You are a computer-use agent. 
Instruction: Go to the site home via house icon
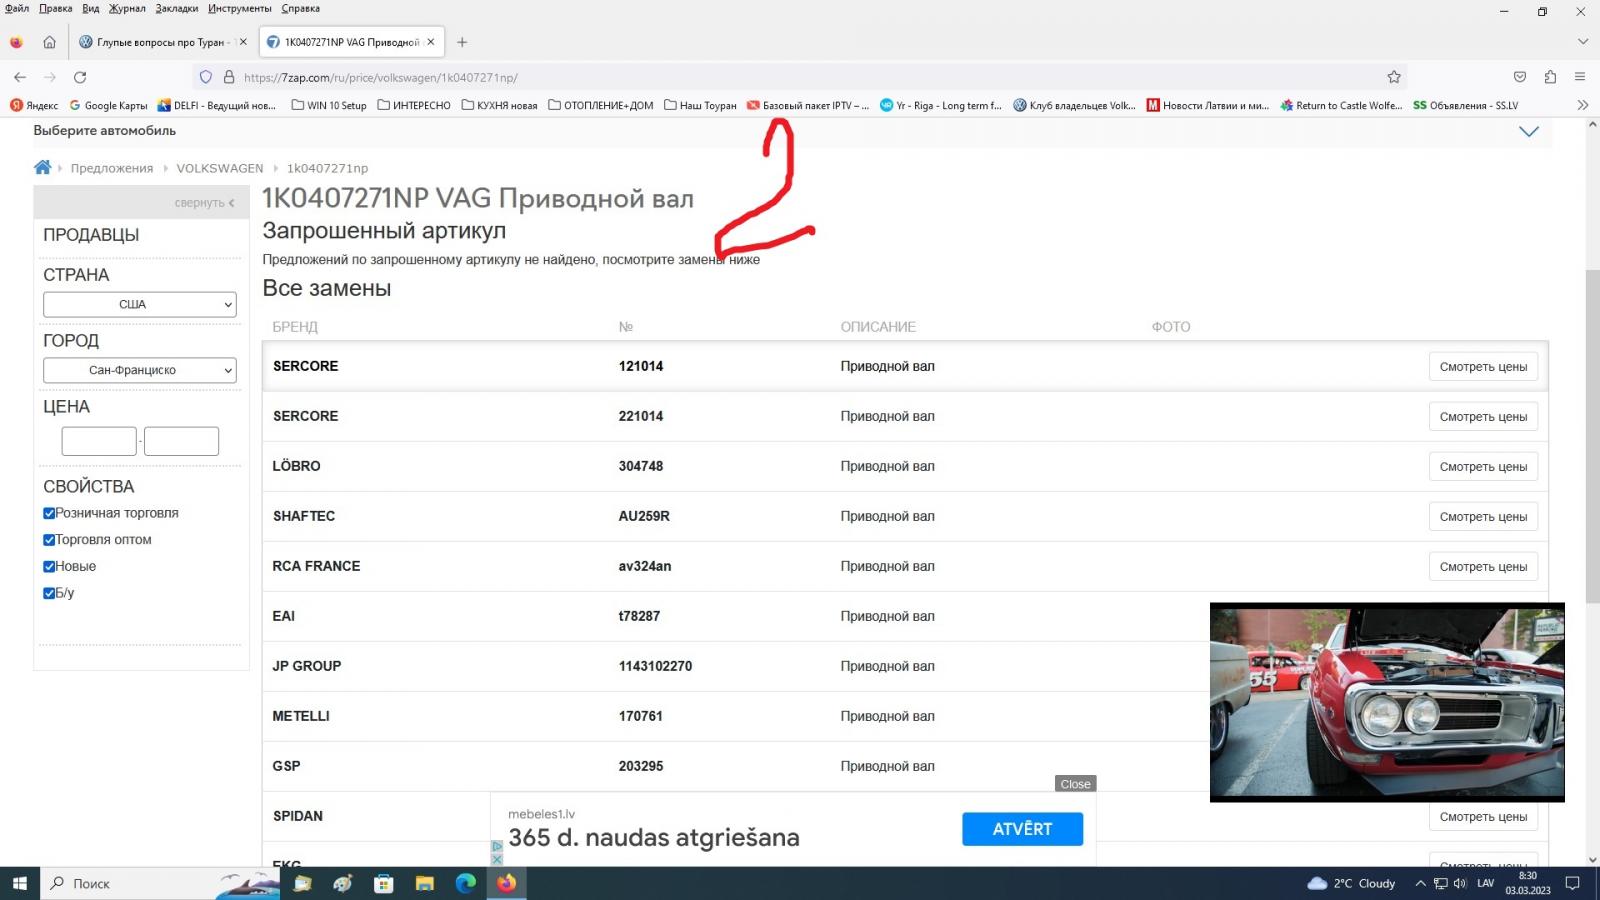42,167
